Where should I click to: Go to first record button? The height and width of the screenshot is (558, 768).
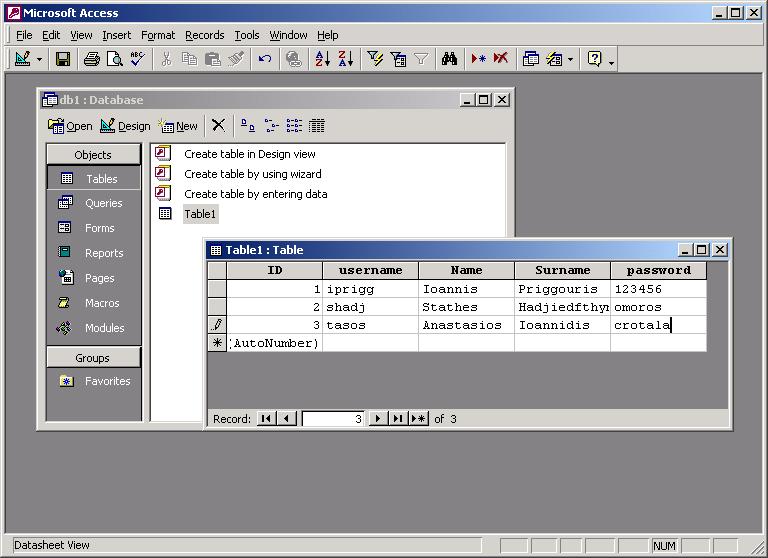pos(266,419)
